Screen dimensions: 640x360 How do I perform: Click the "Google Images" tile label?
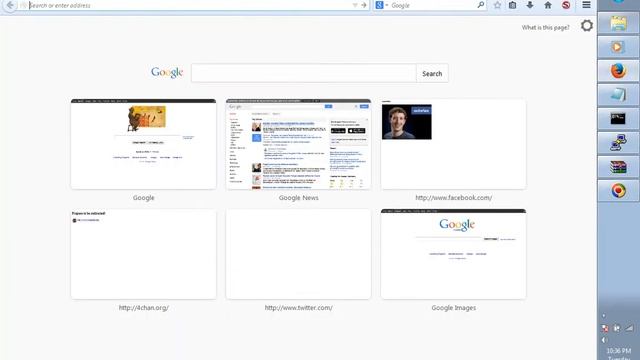453,308
